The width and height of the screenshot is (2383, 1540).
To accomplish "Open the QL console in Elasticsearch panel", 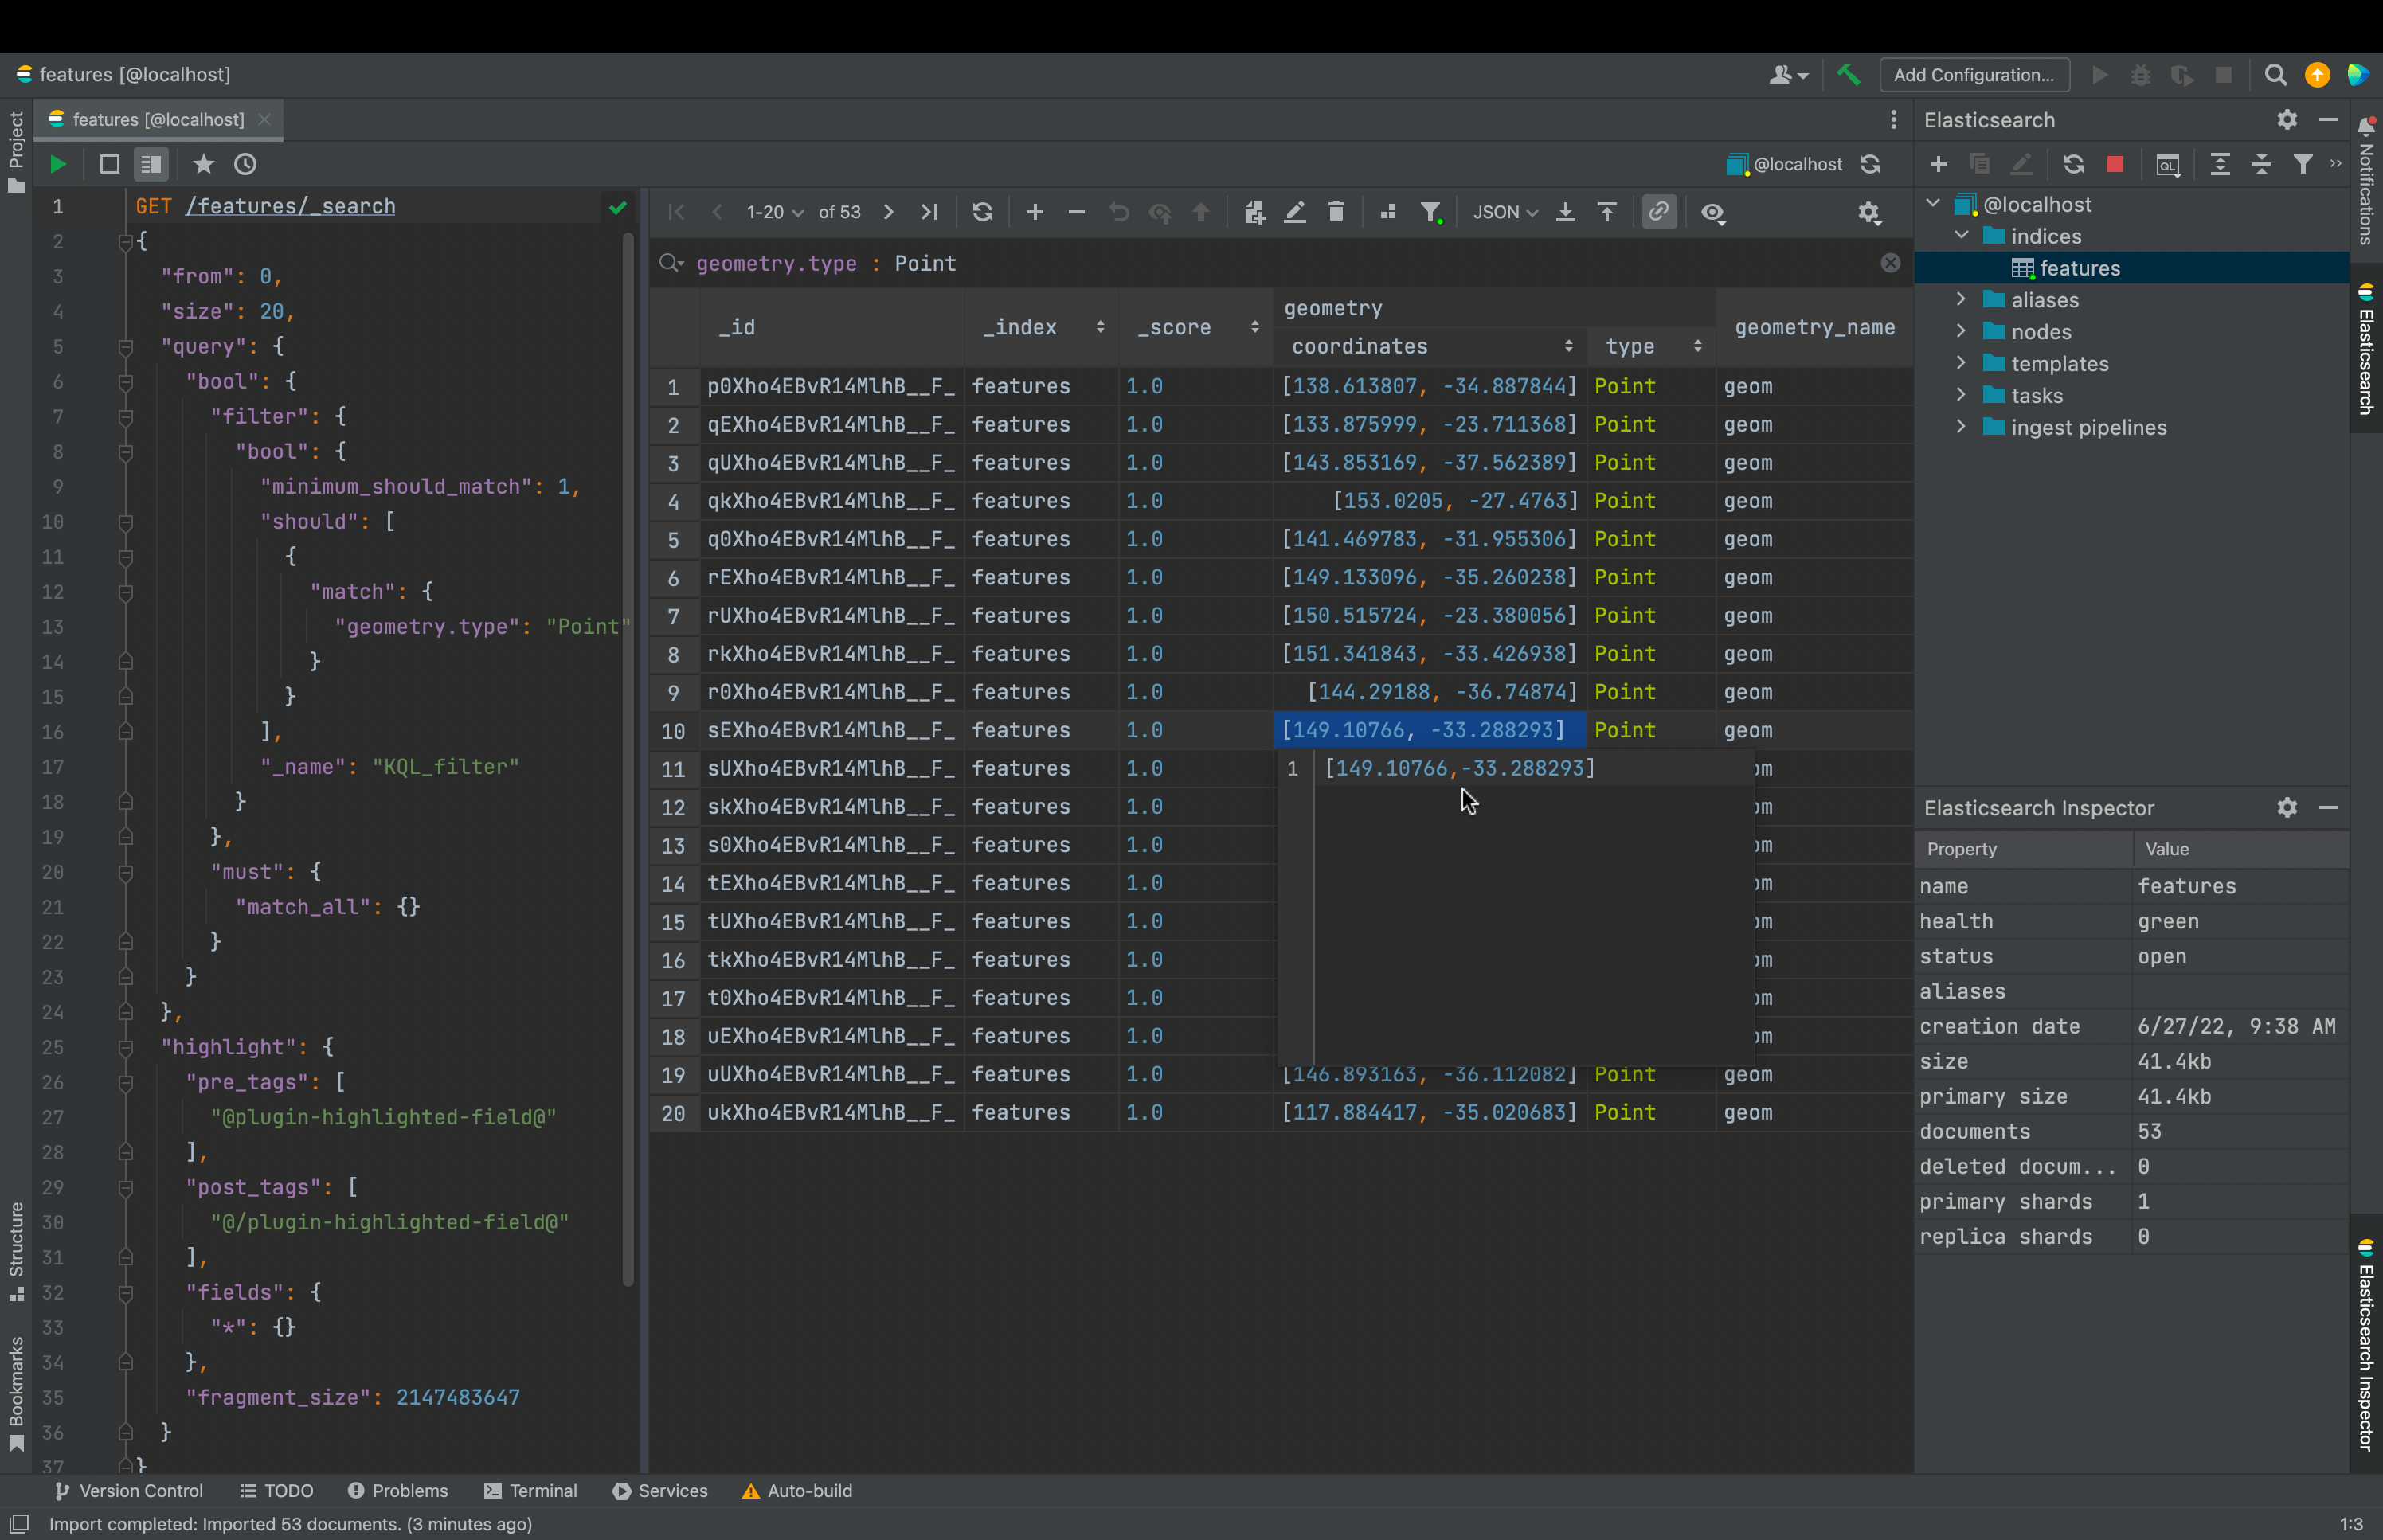I will 2167,164.
